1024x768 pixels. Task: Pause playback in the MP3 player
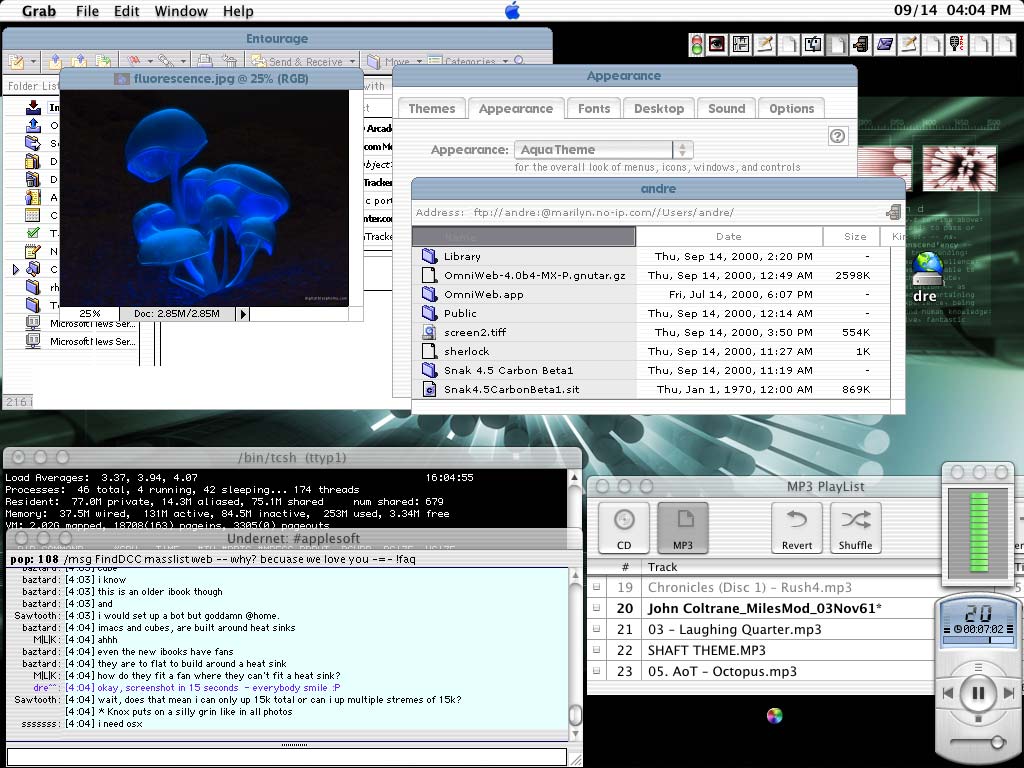[978, 692]
